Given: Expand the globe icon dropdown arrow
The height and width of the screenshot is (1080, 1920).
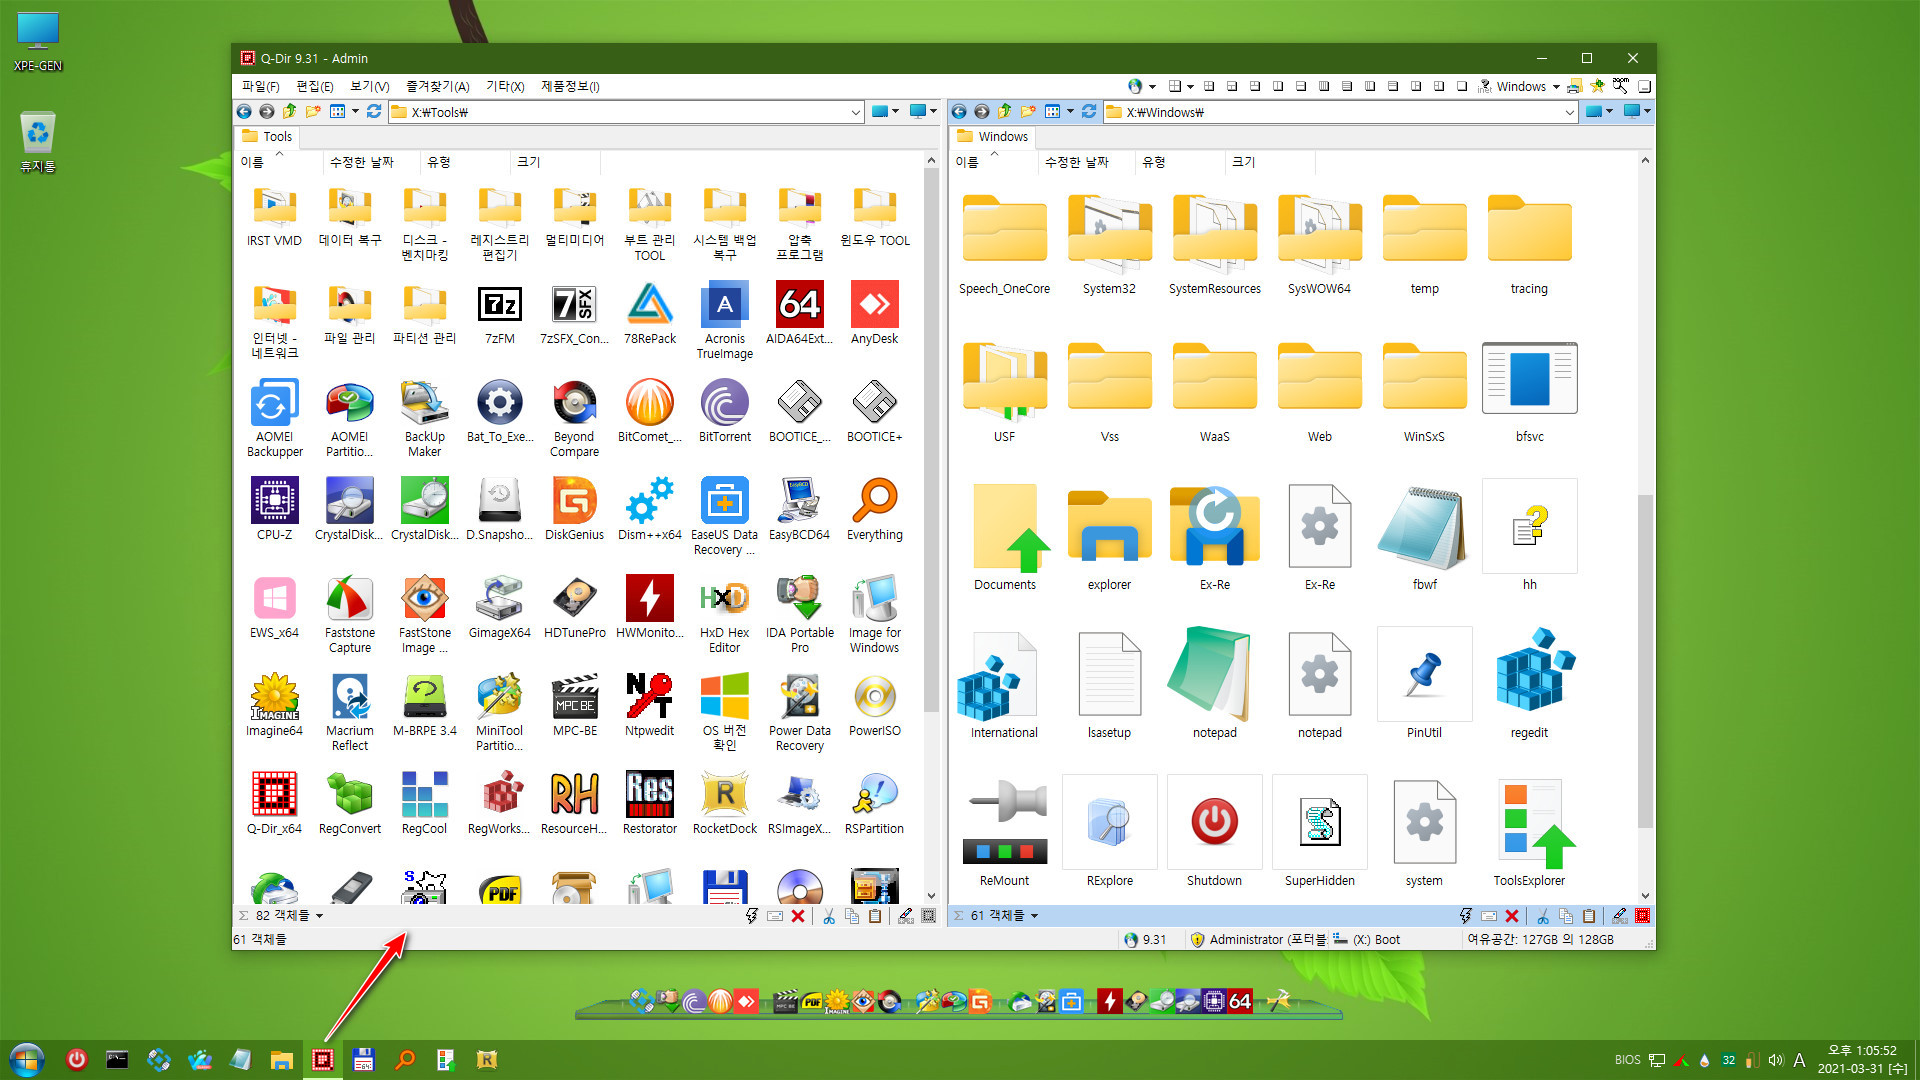Looking at the screenshot, I should pyautogui.click(x=1152, y=86).
